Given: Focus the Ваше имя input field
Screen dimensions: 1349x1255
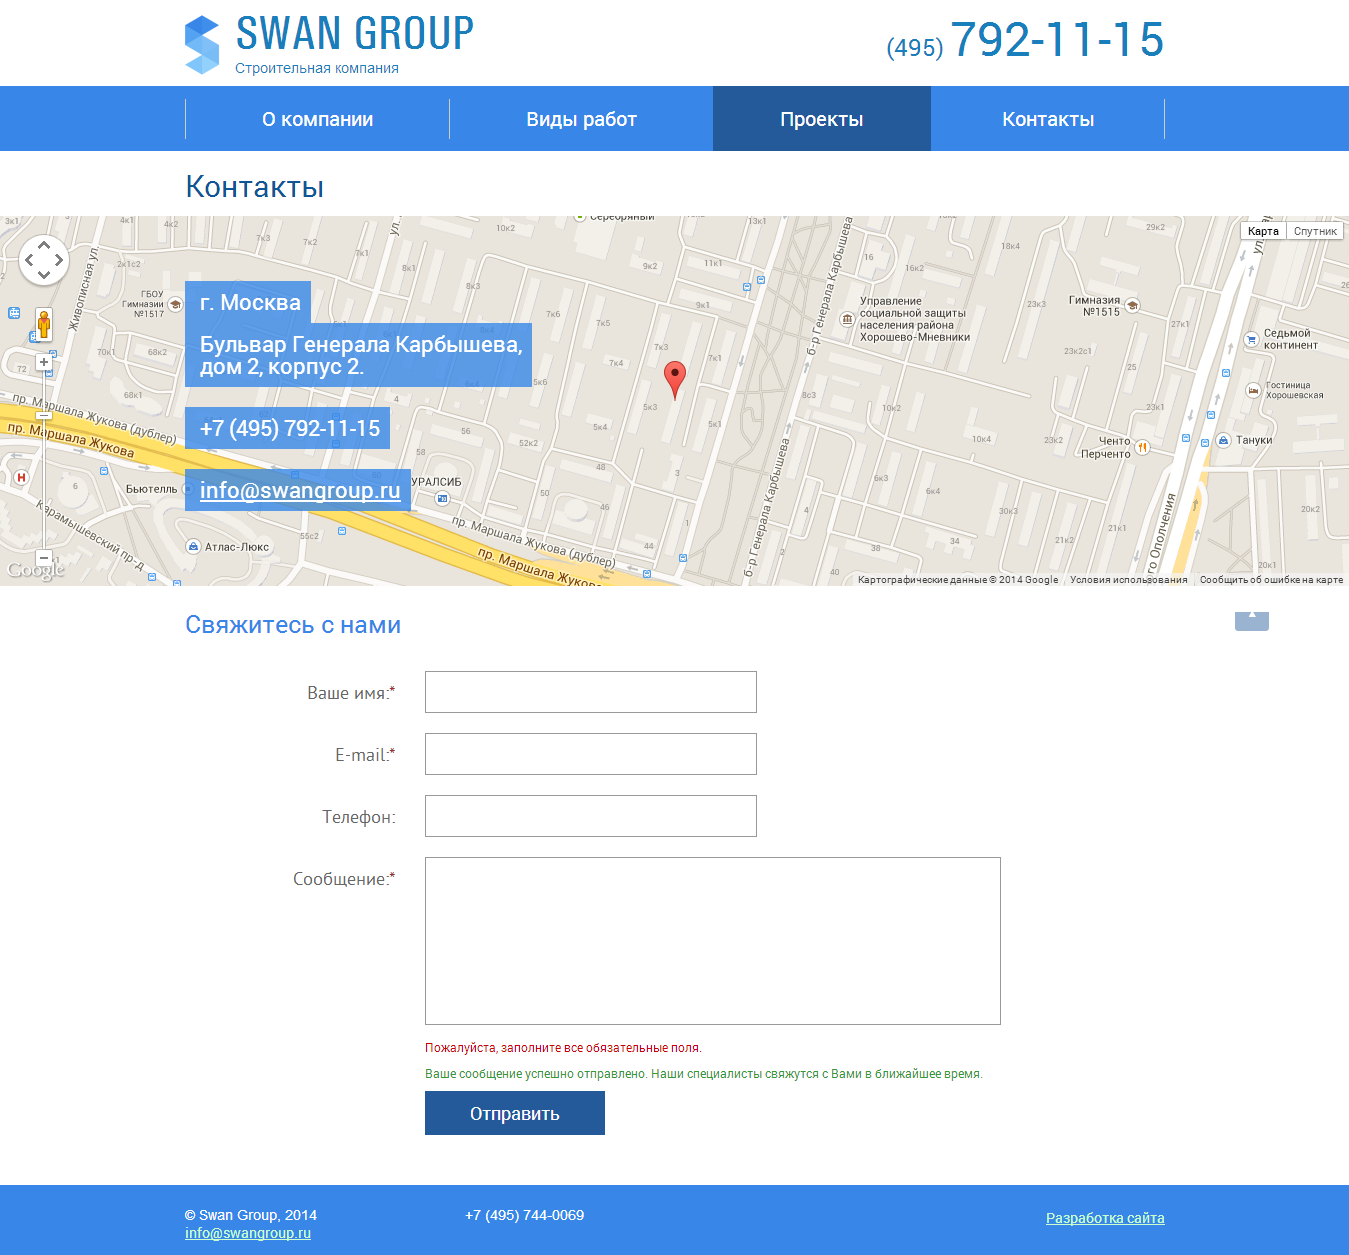Looking at the screenshot, I should pyautogui.click(x=591, y=692).
